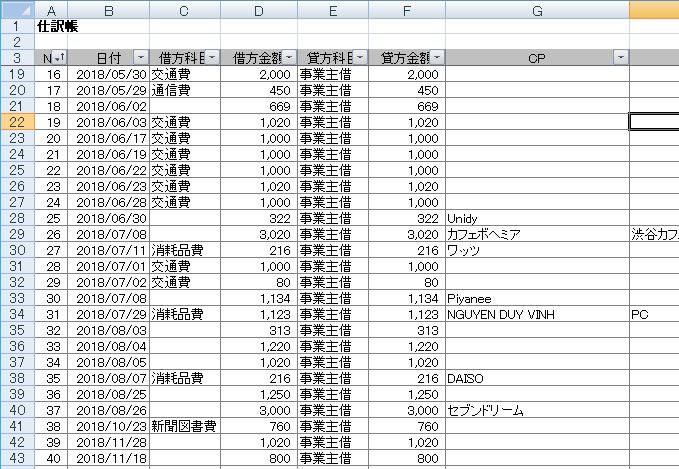Click the 新聞図書費 cell

click(x=184, y=426)
